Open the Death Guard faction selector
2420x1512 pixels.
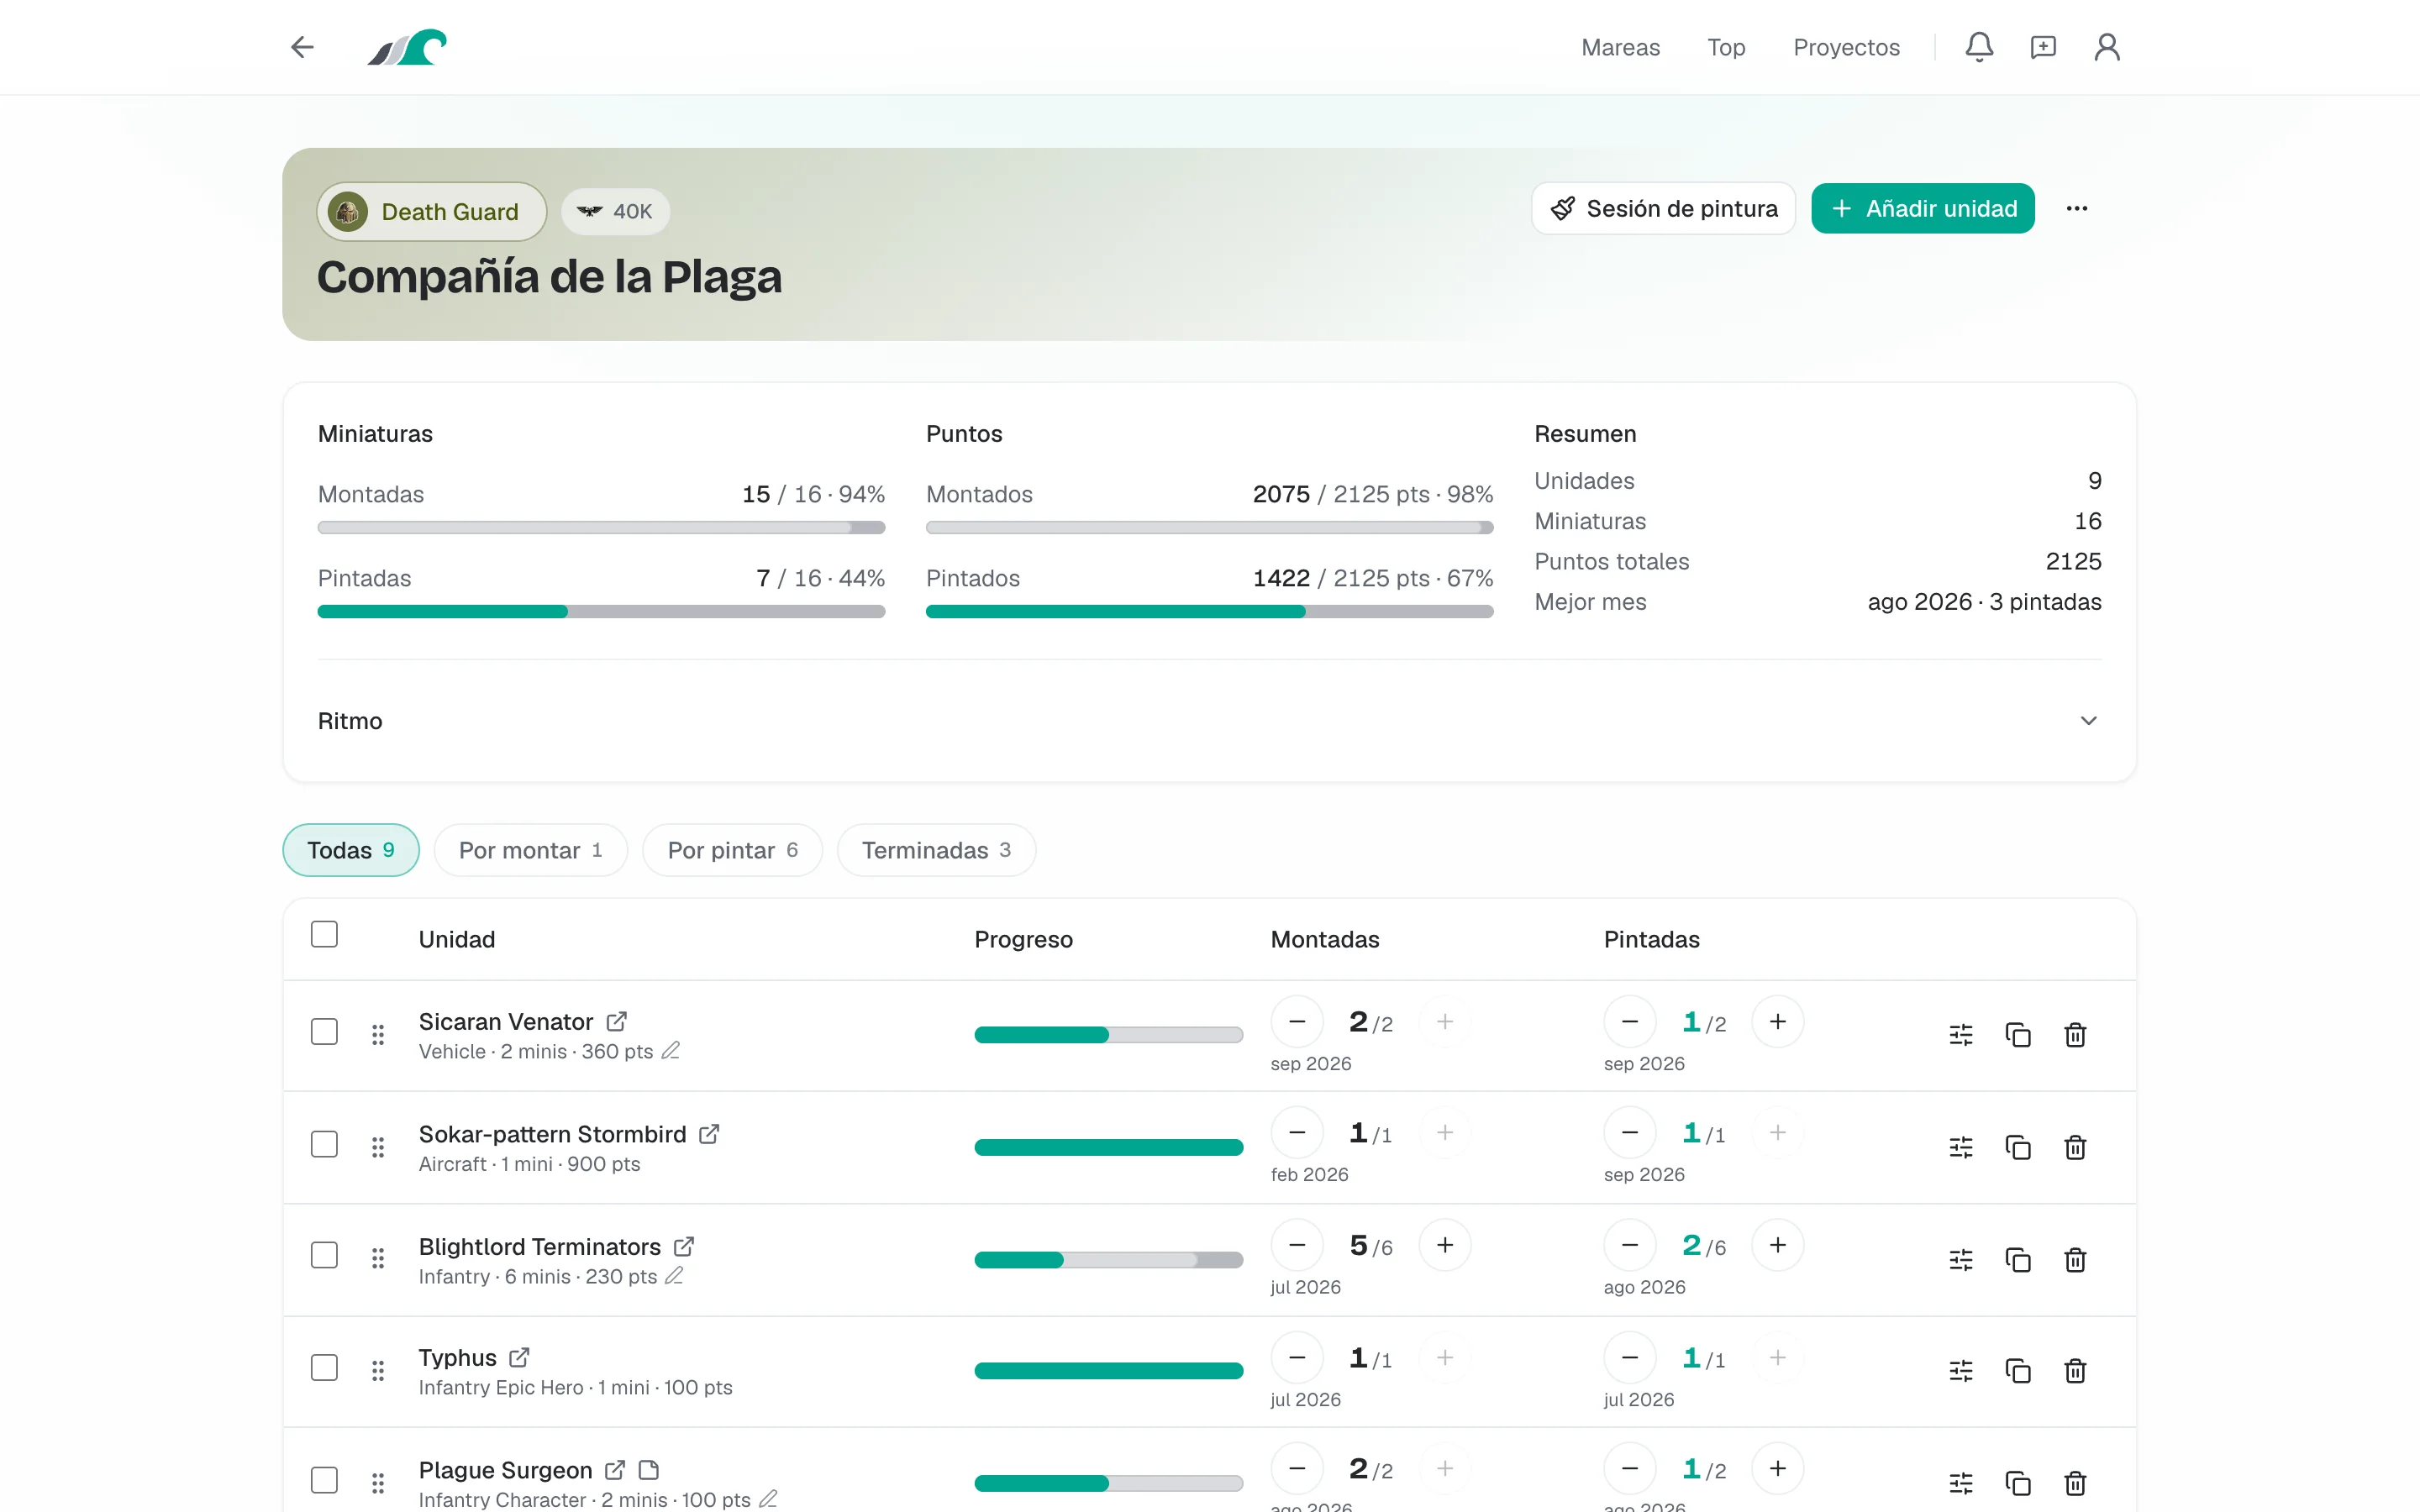(x=432, y=211)
